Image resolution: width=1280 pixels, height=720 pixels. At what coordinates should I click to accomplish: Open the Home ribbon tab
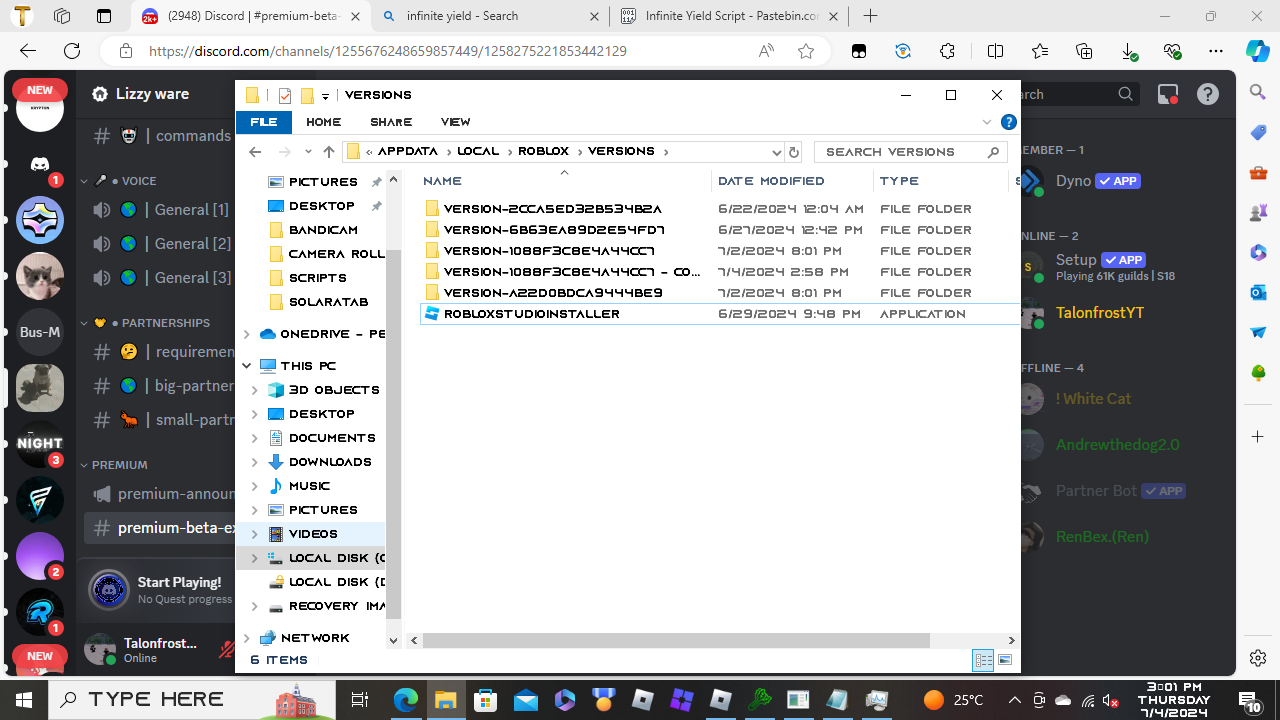(x=324, y=122)
